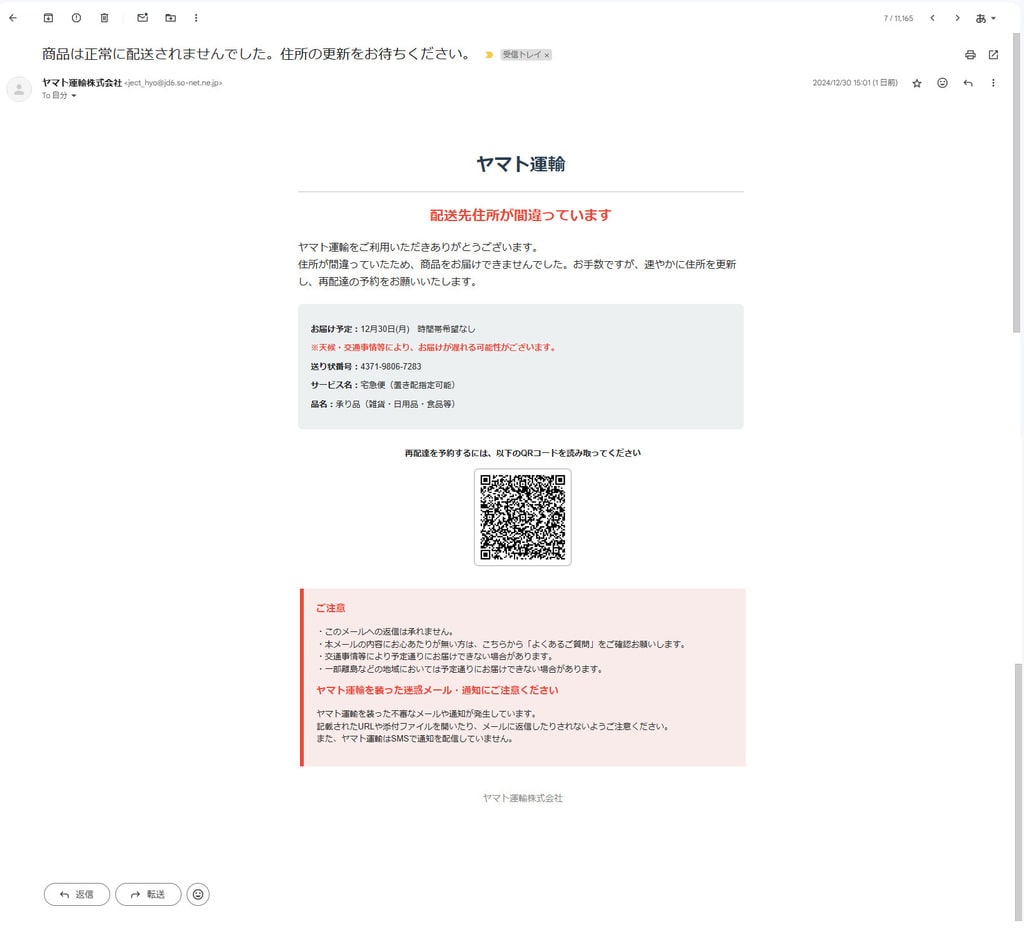Viewport: 1024px width, 932px height.
Task: Click the tracking number 4371-9806-7283
Action: coord(391,366)
